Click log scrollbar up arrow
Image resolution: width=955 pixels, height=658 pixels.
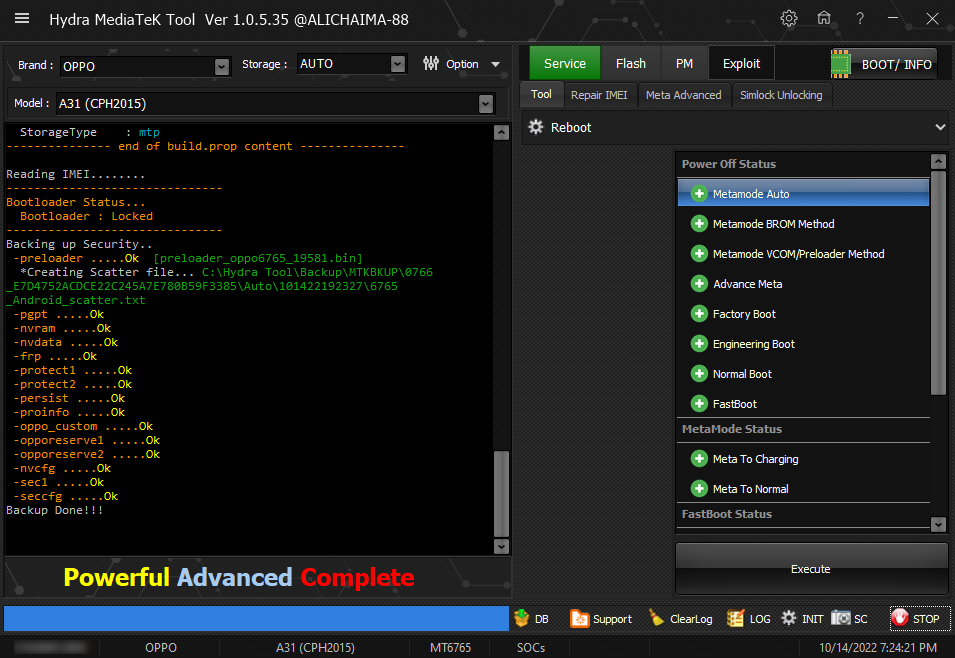tap(501, 132)
